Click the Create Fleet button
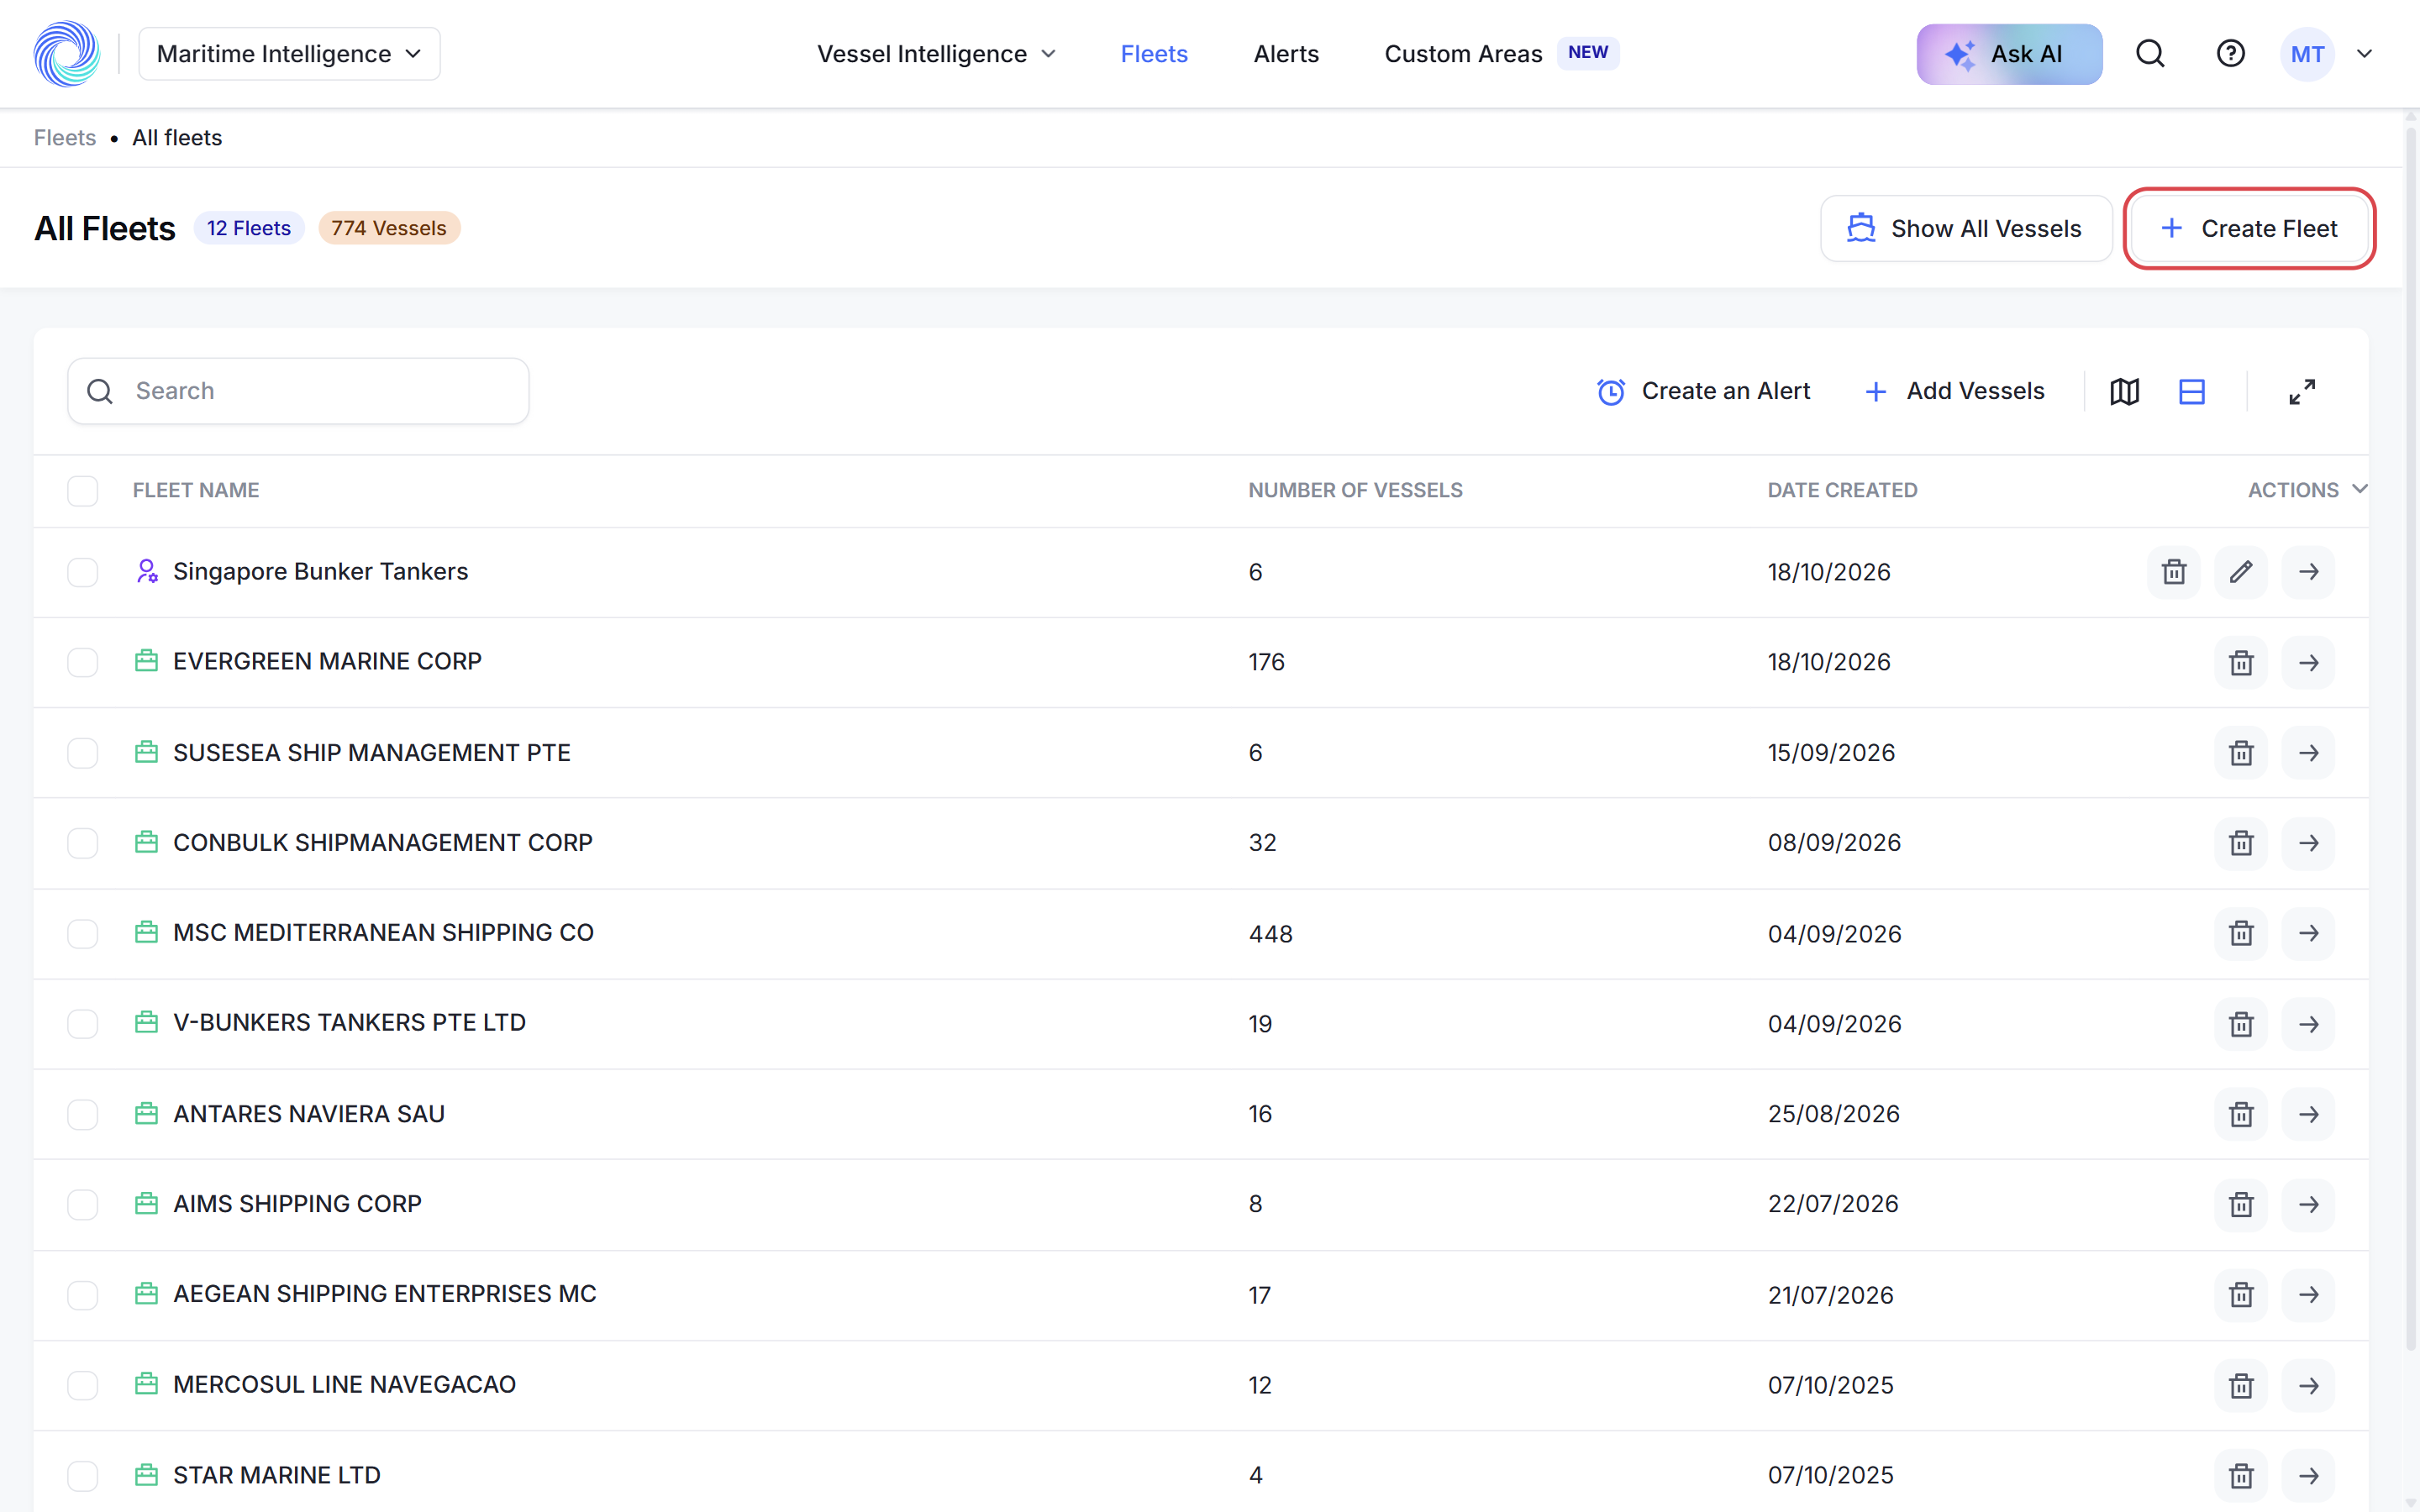Screen dimensions: 2420x1512 tap(2249, 228)
